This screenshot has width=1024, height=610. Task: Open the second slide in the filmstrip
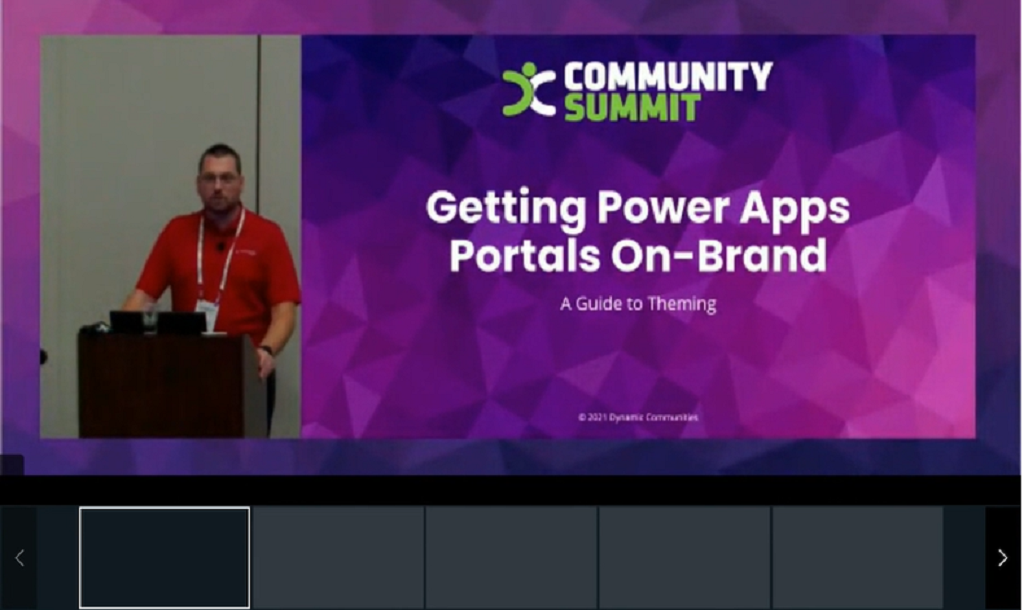[x=338, y=558]
